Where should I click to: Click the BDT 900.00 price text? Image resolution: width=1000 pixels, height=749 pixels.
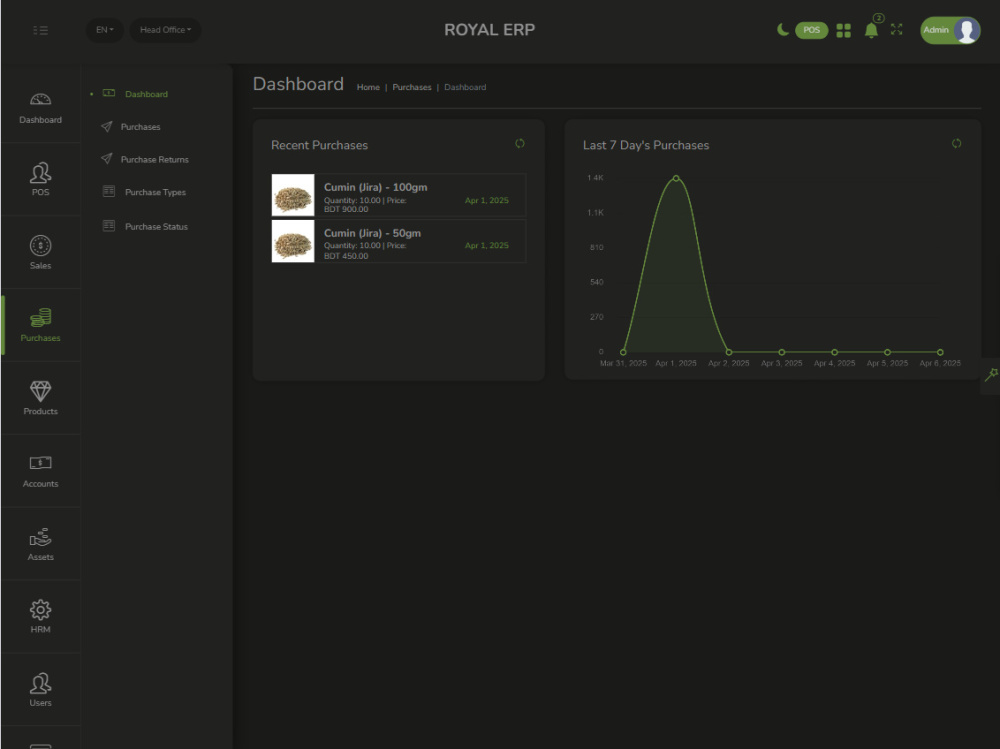click(x=346, y=209)
